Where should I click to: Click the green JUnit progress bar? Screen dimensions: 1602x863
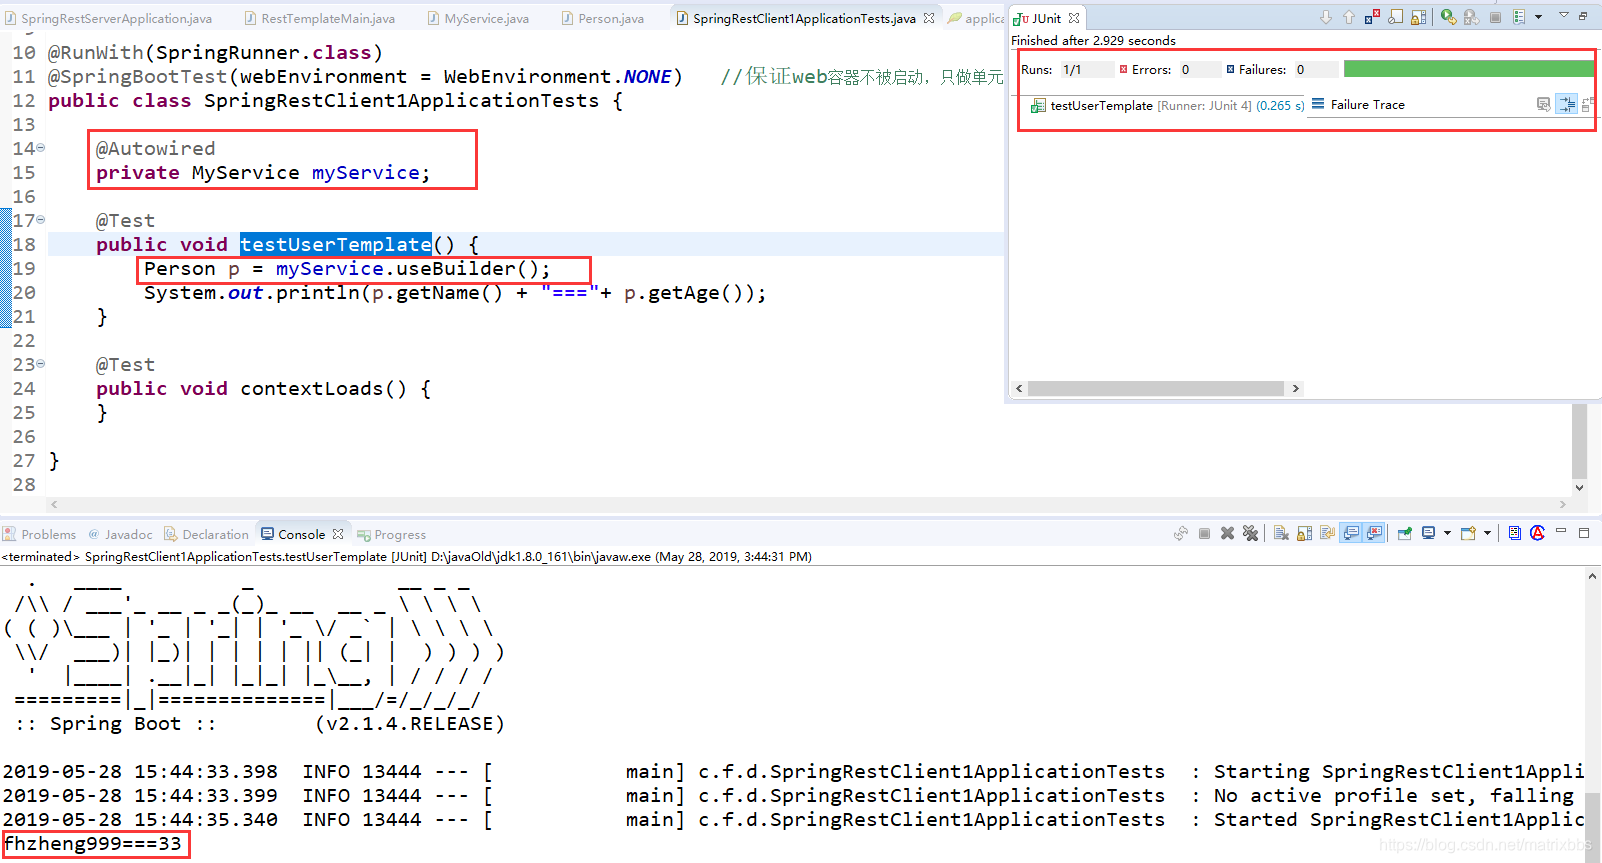(1469, 69)
